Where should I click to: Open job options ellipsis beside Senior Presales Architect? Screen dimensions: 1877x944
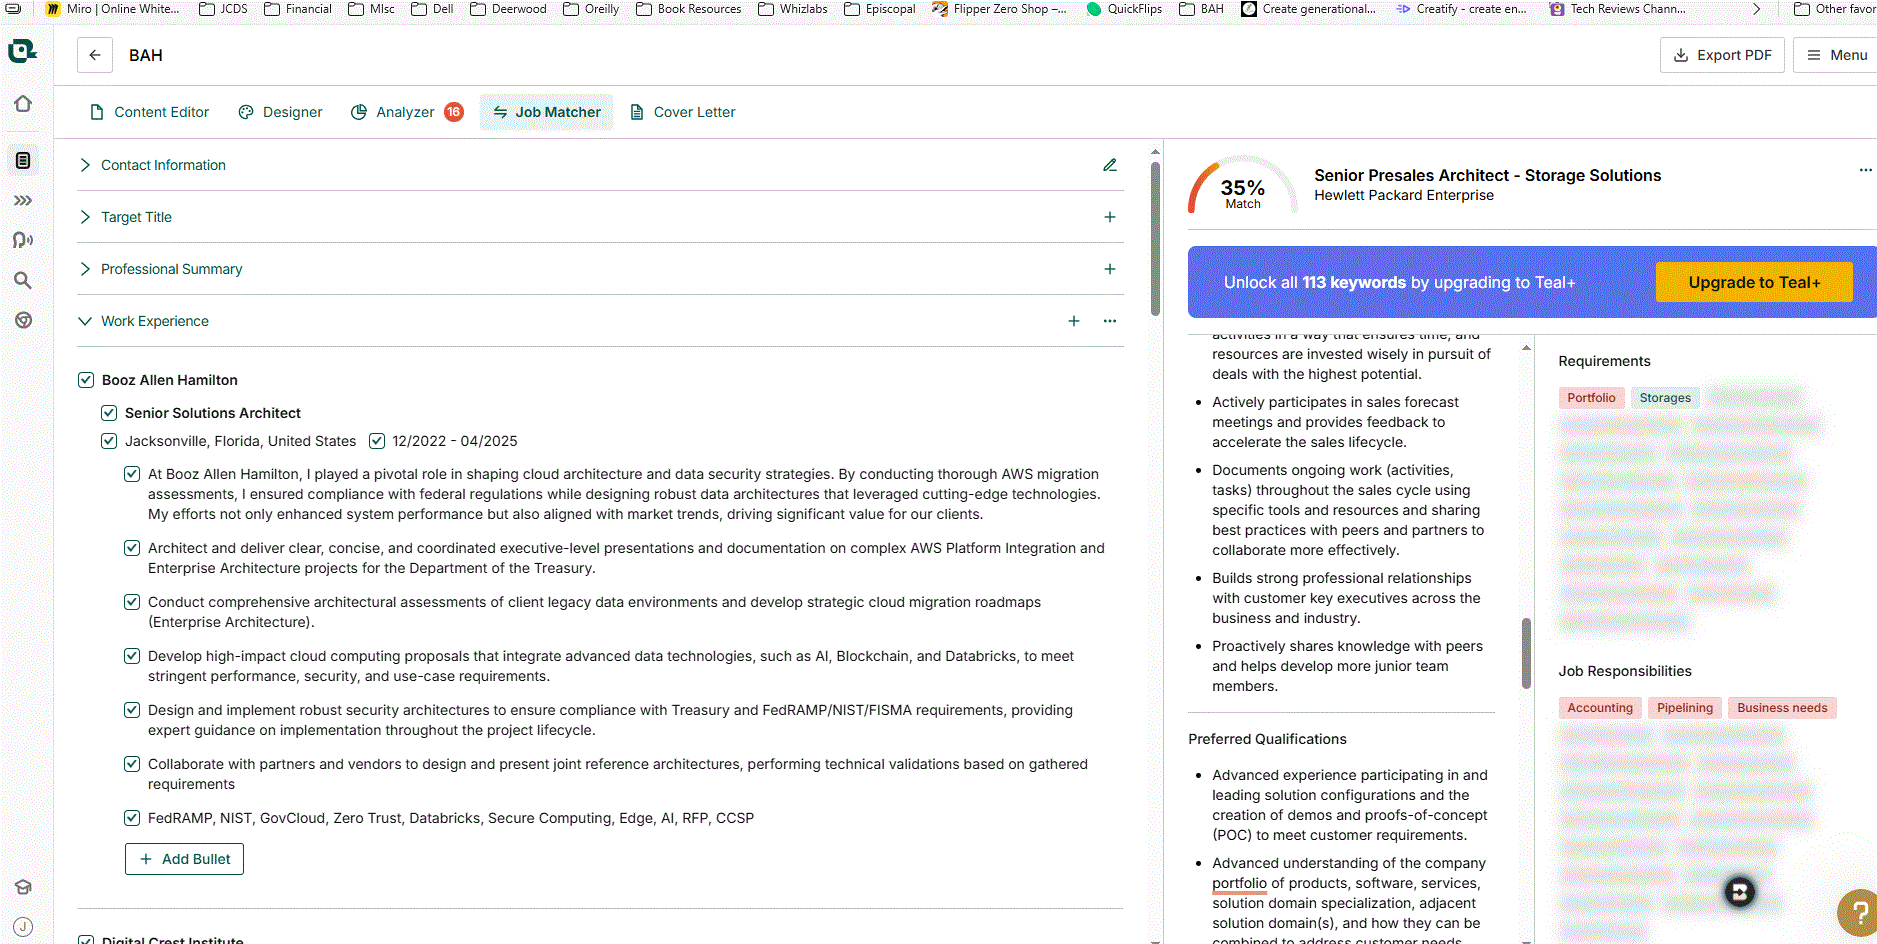[1865, 170]
